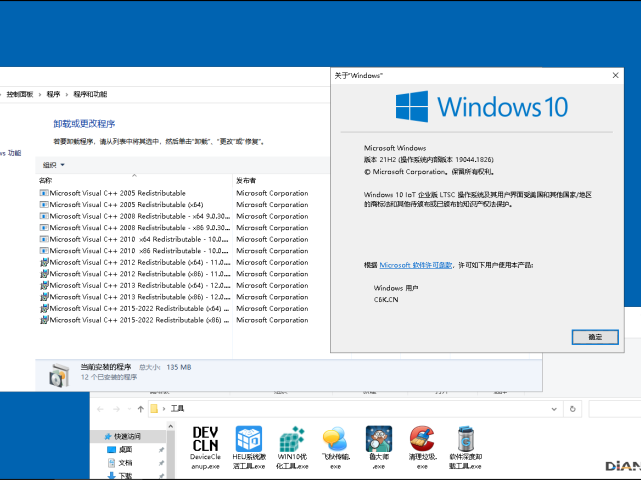This screenshot has width=641, height=480.
Task: Open the 组织 dropdown menu
Action: tap(54, 165)
